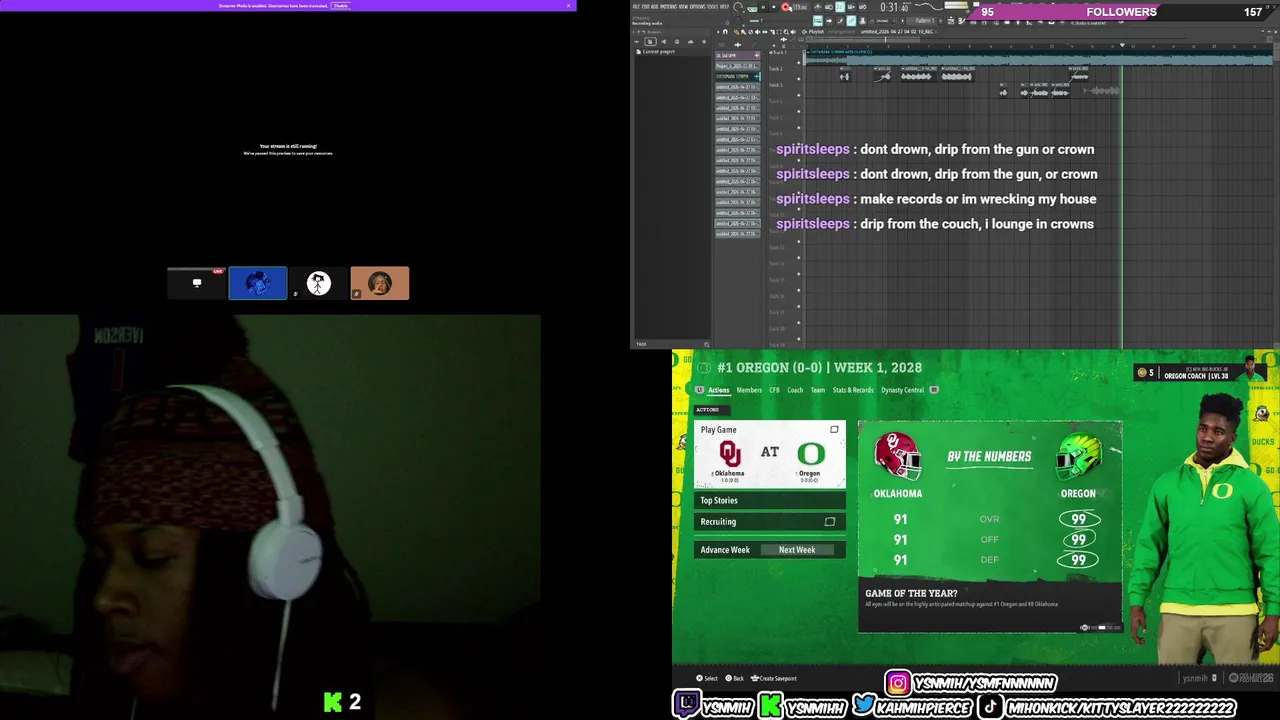
Task: Click Oregon's circled 99 OVR rating
Action: click(1079, 519)
